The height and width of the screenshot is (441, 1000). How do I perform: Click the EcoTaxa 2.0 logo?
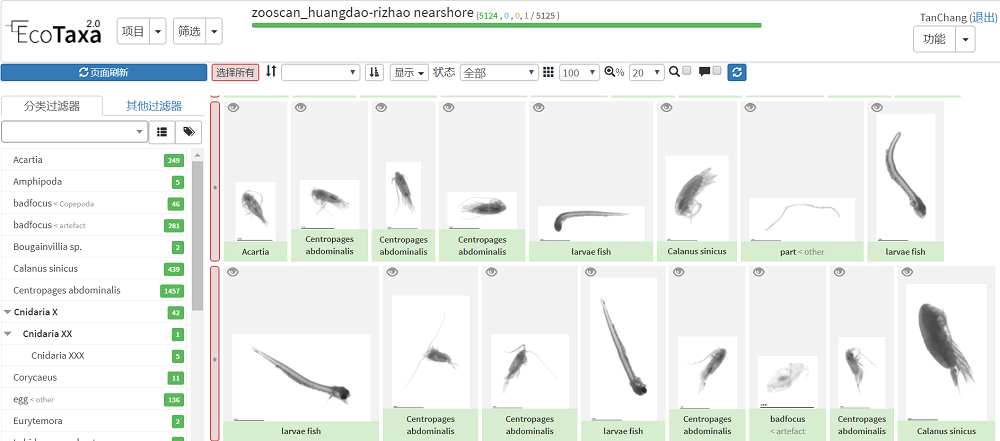[x=57, y=31]
